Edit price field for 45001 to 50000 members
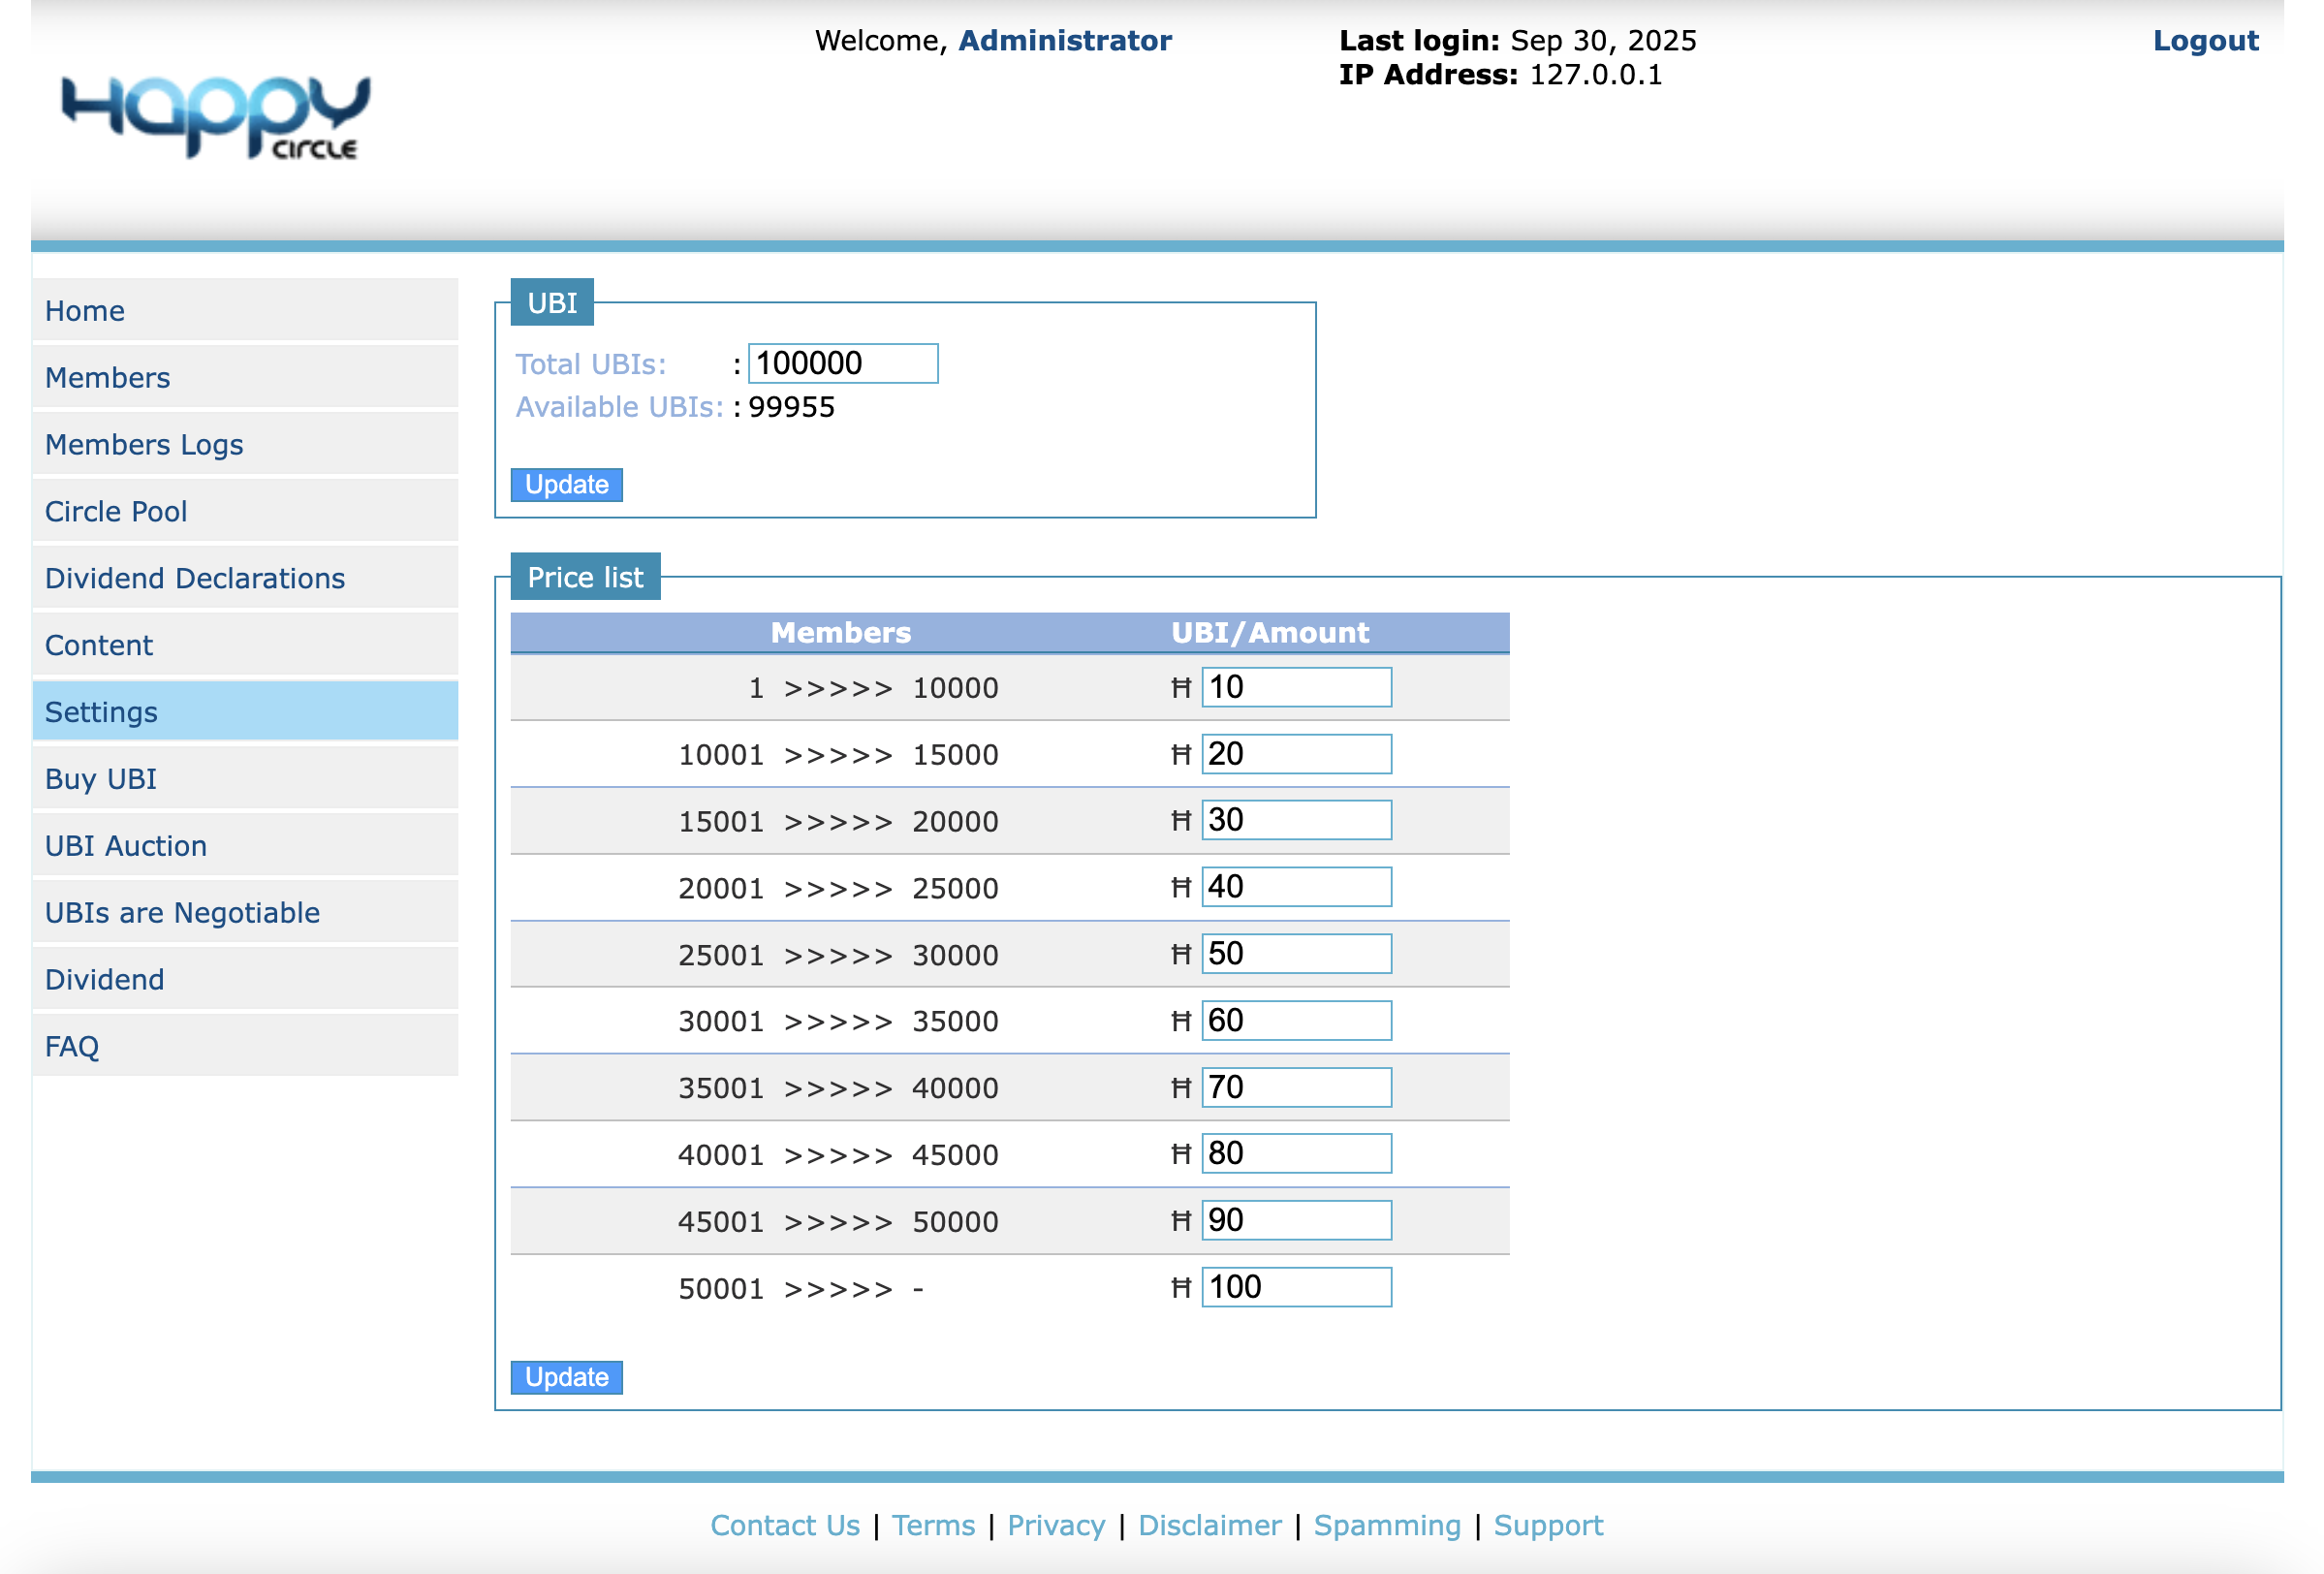 pos(1296,1221)
